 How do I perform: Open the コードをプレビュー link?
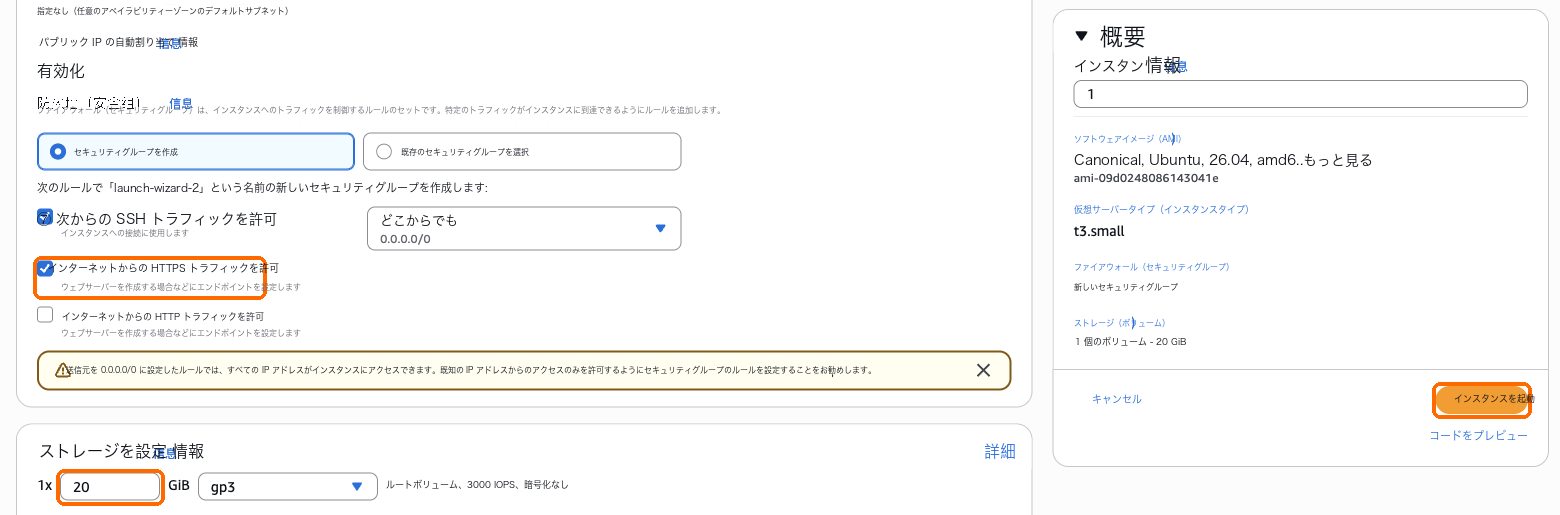click(1478, 435)
